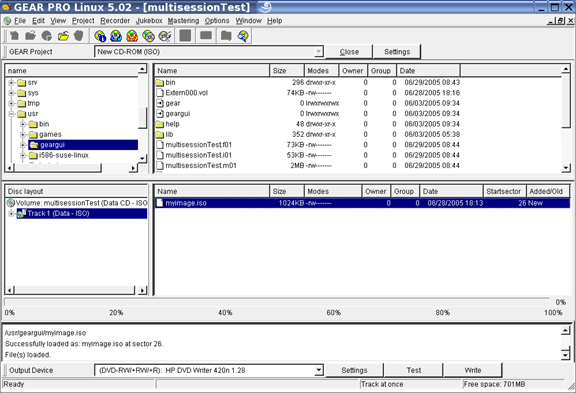Click the yellow open folder toolbar icon
The image size is (576, 393).
click(63, 36)
